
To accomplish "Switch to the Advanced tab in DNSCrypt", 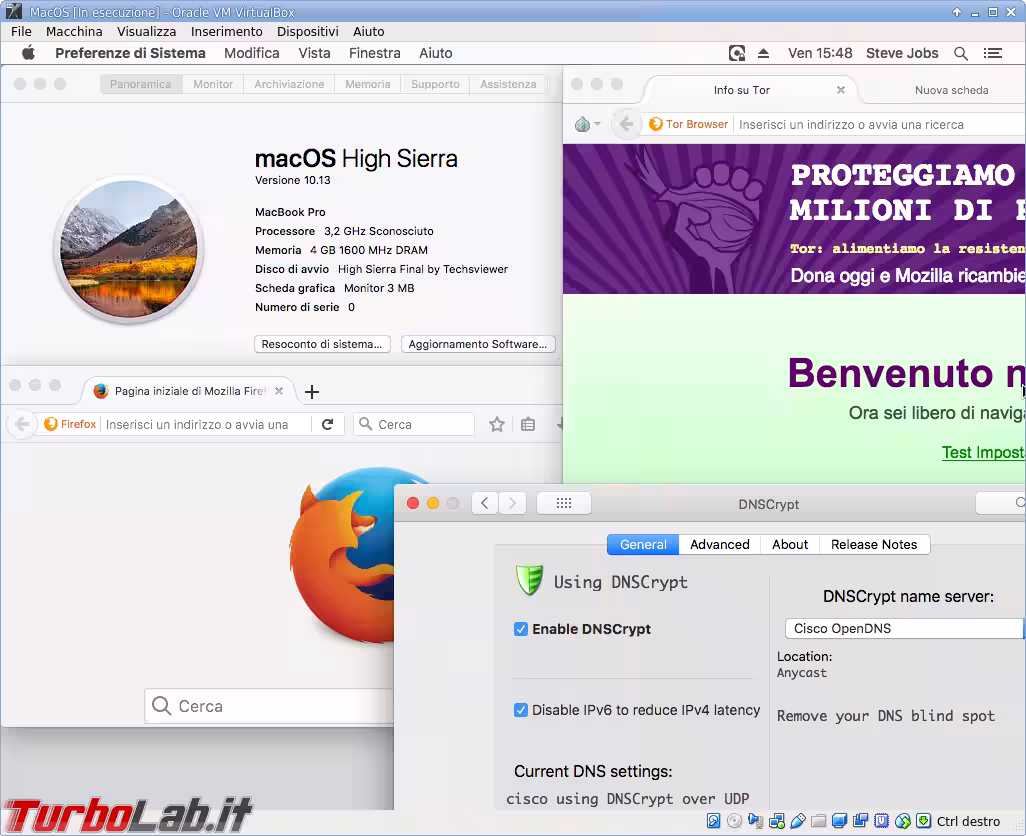I will point(719,545).
